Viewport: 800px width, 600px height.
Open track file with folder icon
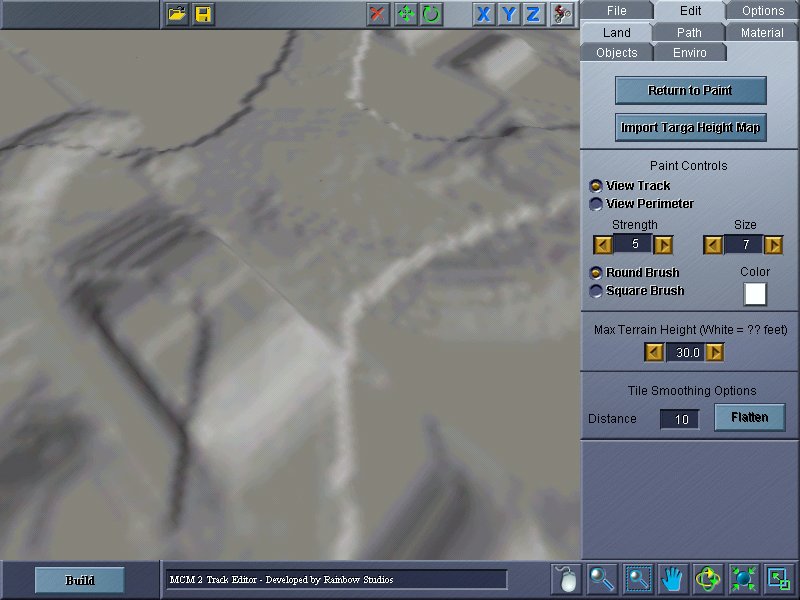[177, 14]
